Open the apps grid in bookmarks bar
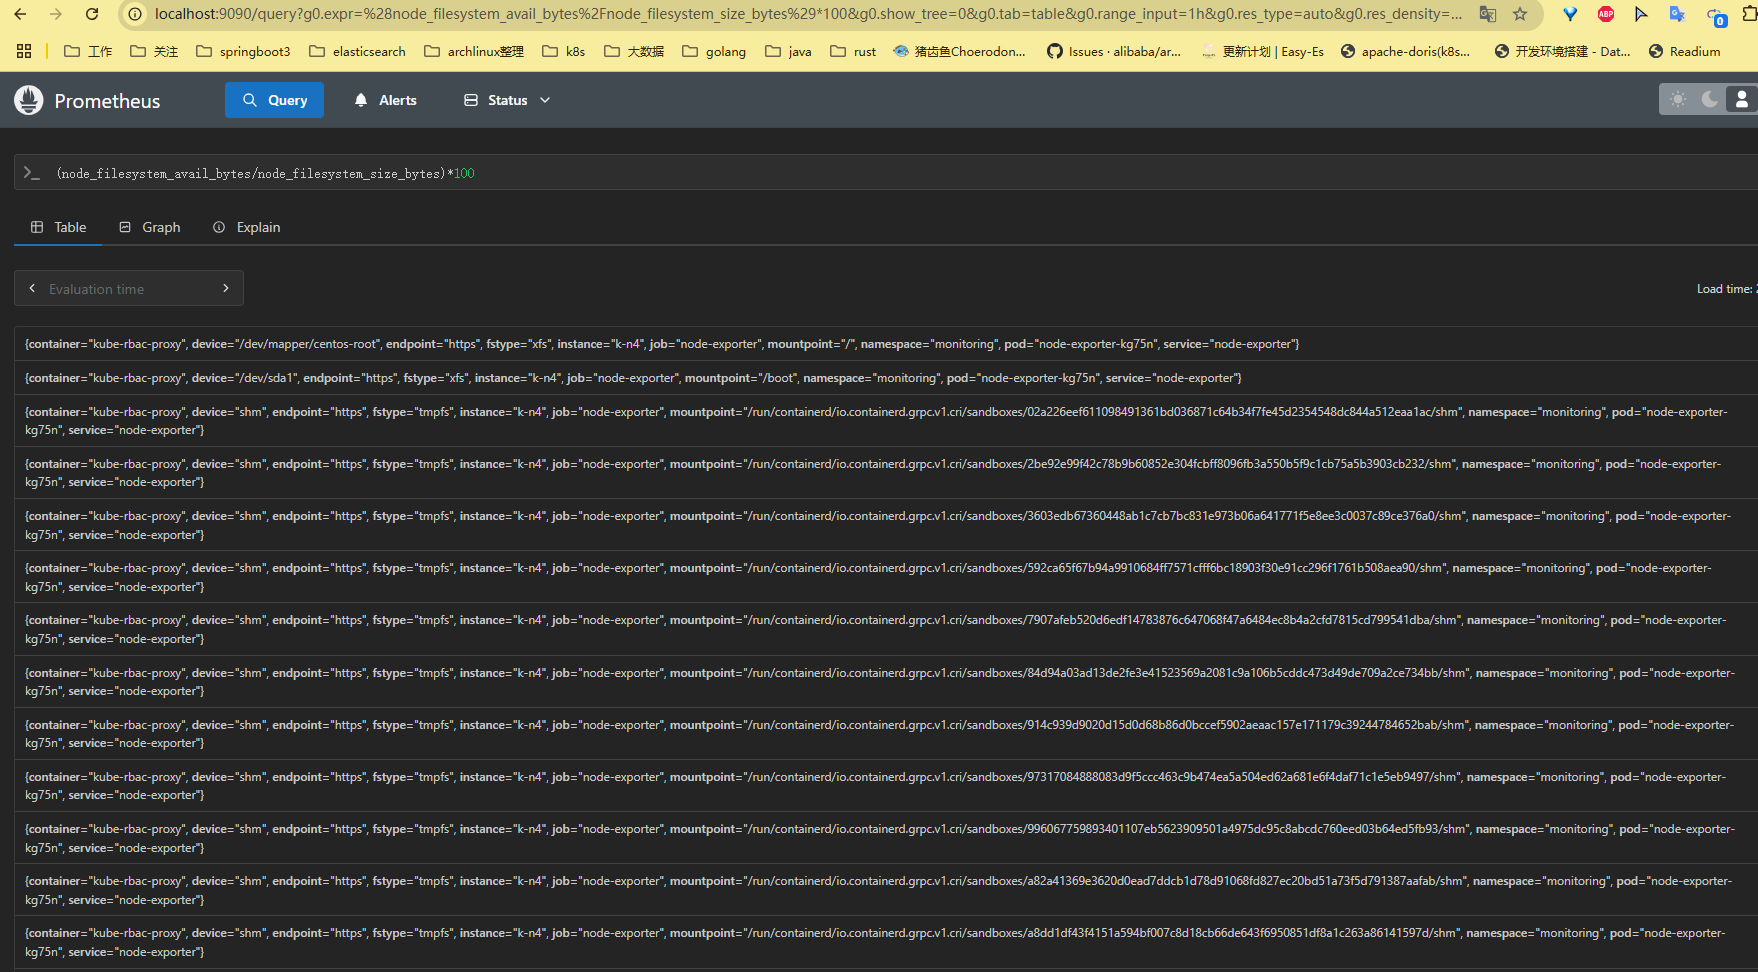This screenshot has width=1758, height=972. point(24,51)
